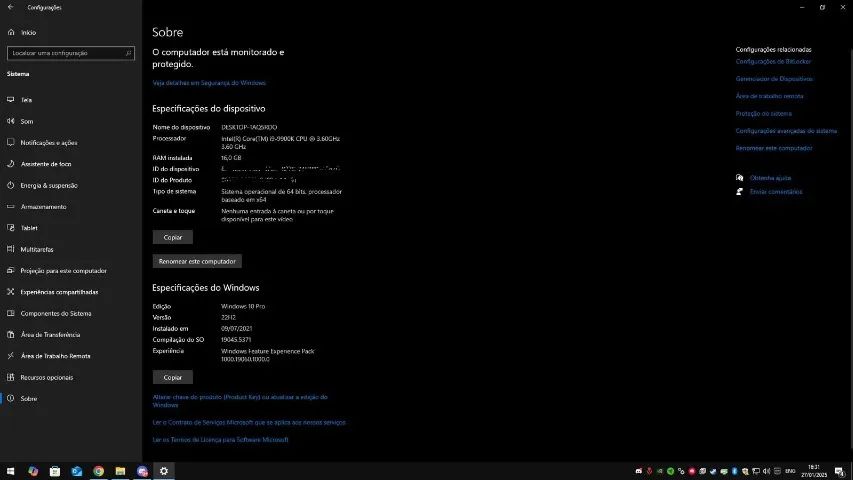Select the 22H2 version value
This screenshot has height=480, width=853.
pos(228,317)
